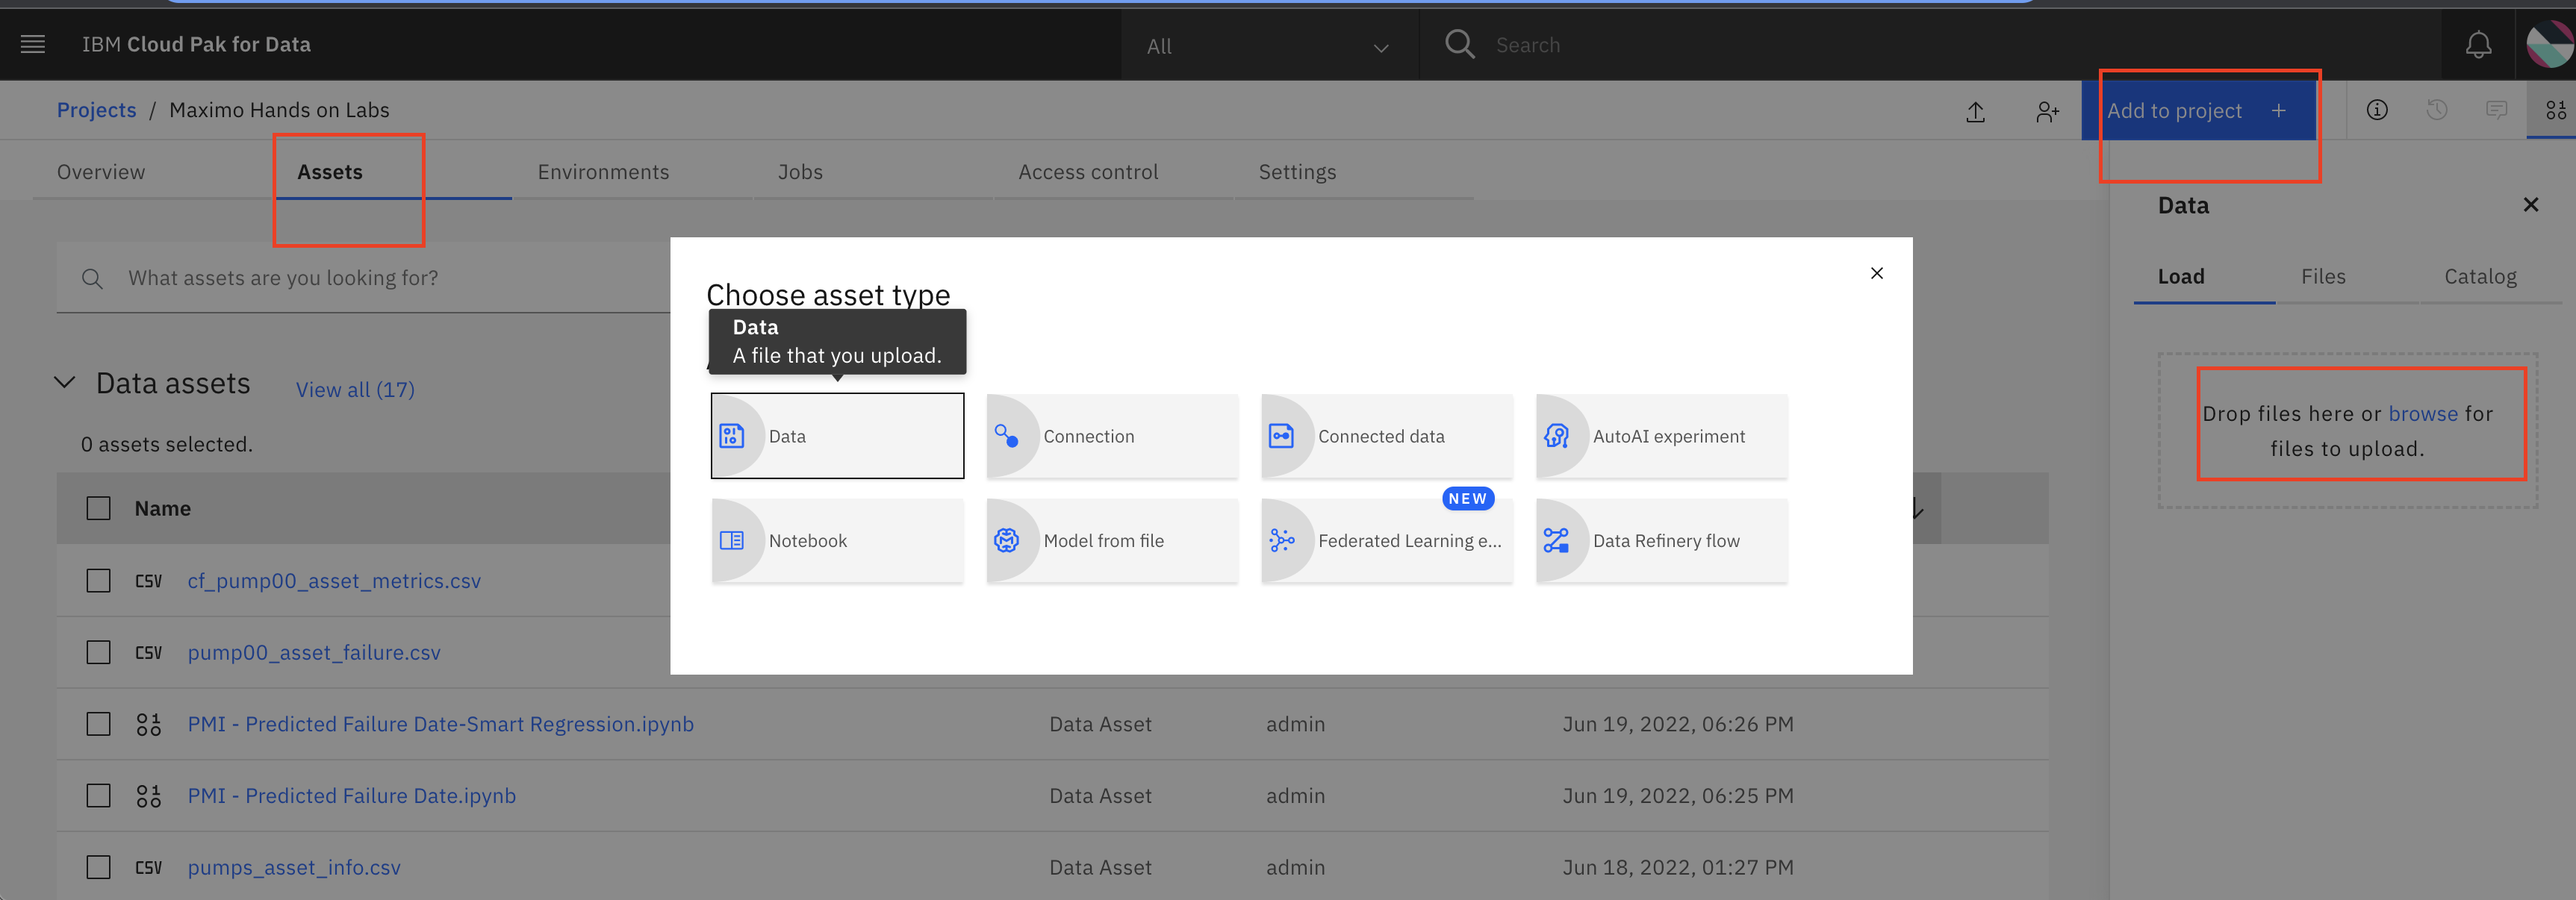Select the Data Refinery flow tile
This screenshot has width=2576, height=900.
tap(1661, 540)
